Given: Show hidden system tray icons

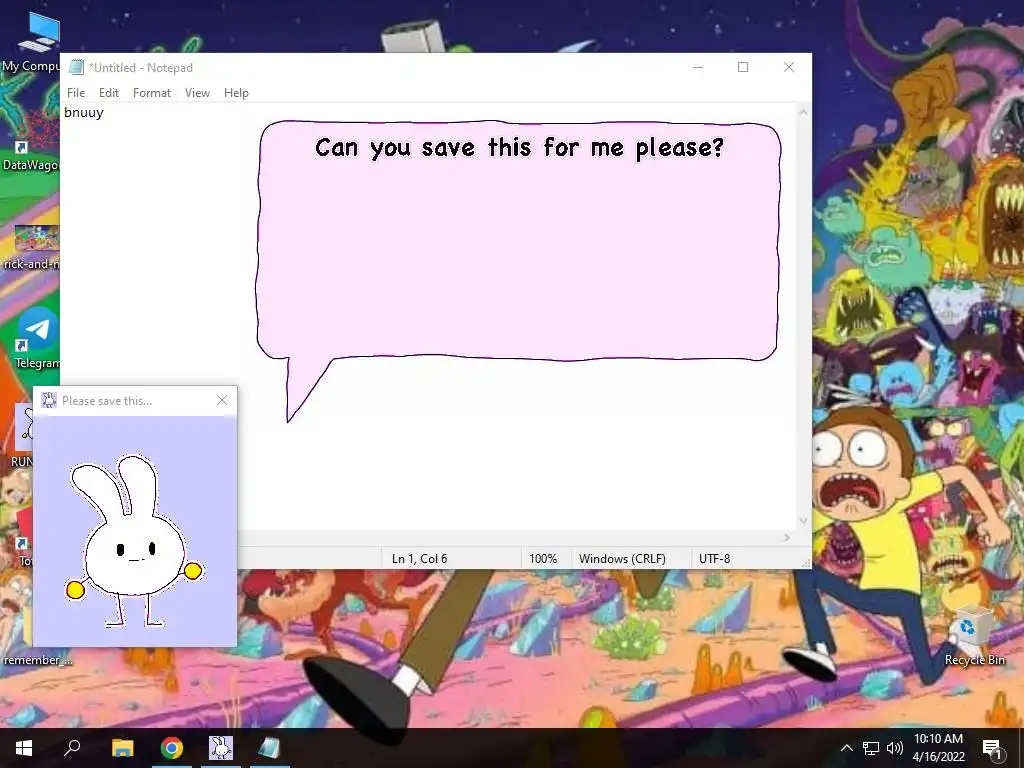Looking at the screenshot, I should coord(846,748).
